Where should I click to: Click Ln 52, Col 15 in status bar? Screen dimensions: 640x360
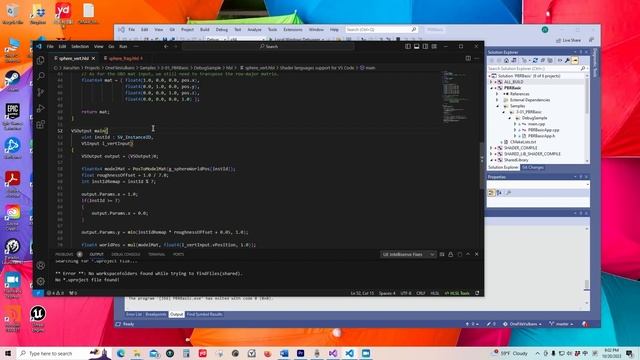coord(362,293)
